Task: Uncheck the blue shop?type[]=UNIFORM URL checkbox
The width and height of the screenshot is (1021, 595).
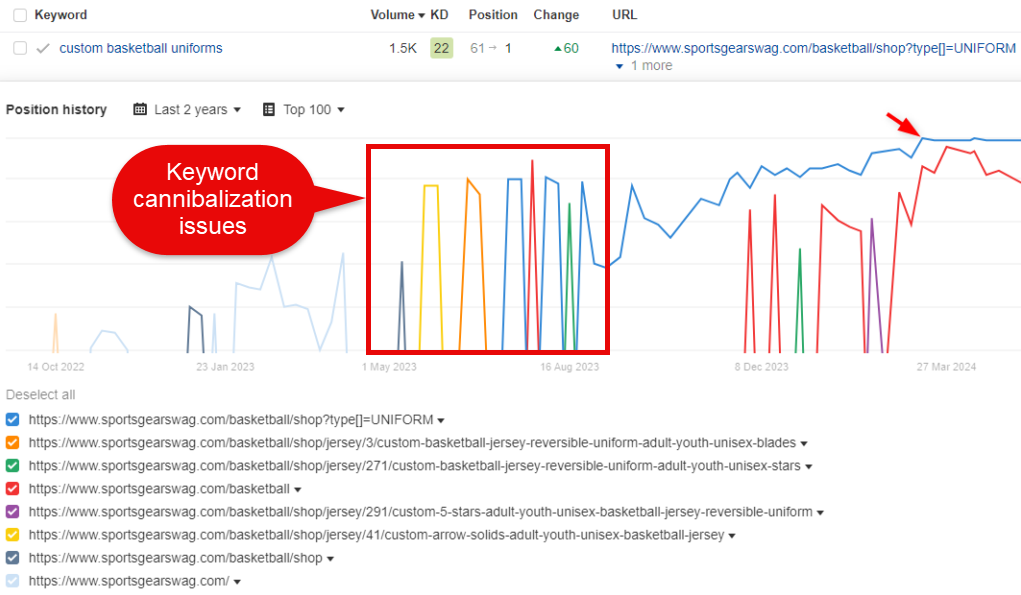Action: [12, 420]
